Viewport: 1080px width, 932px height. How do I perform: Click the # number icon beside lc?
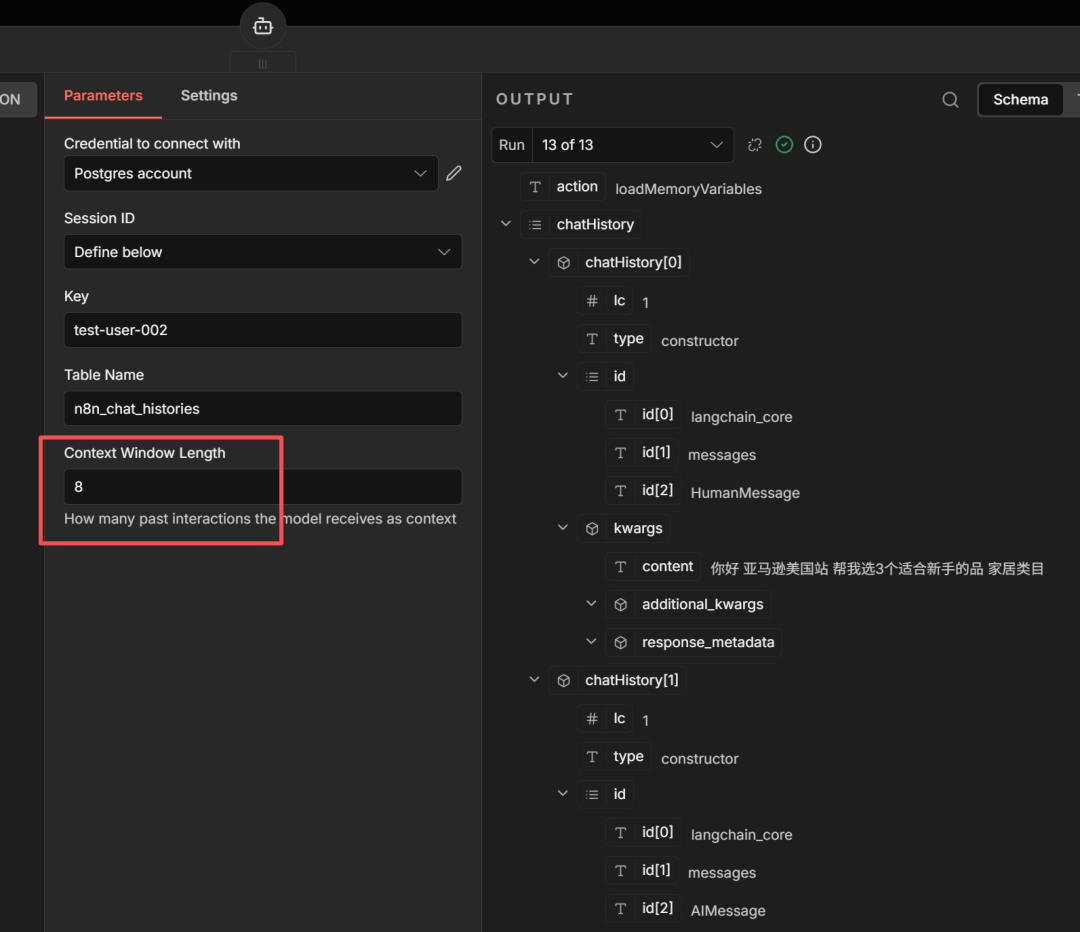click(590, 300)
